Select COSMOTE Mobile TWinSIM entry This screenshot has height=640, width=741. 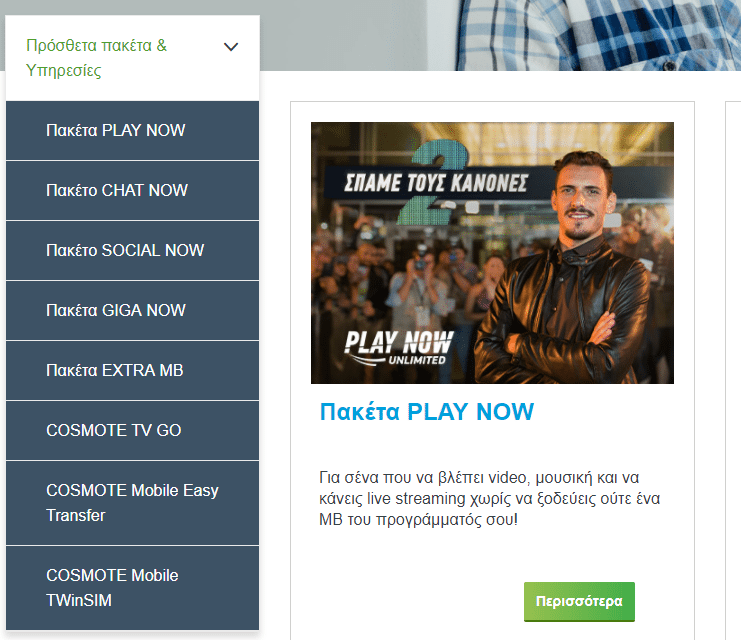(x=132, y=588)
